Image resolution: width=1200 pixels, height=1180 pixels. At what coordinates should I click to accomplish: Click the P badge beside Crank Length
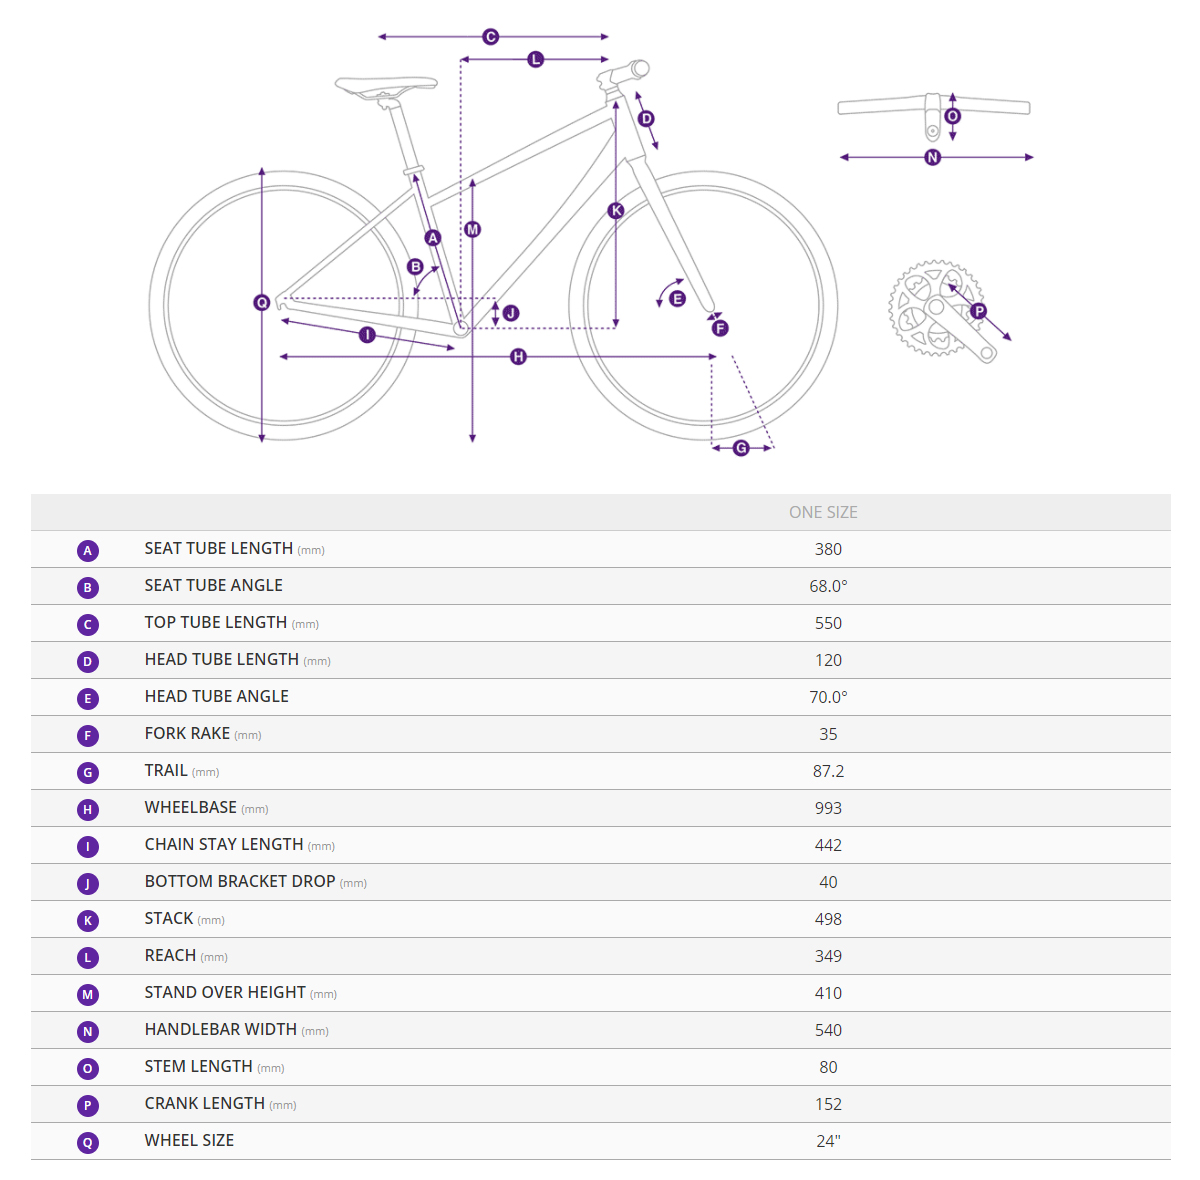pyautogui.click(x=88, y=1105)
